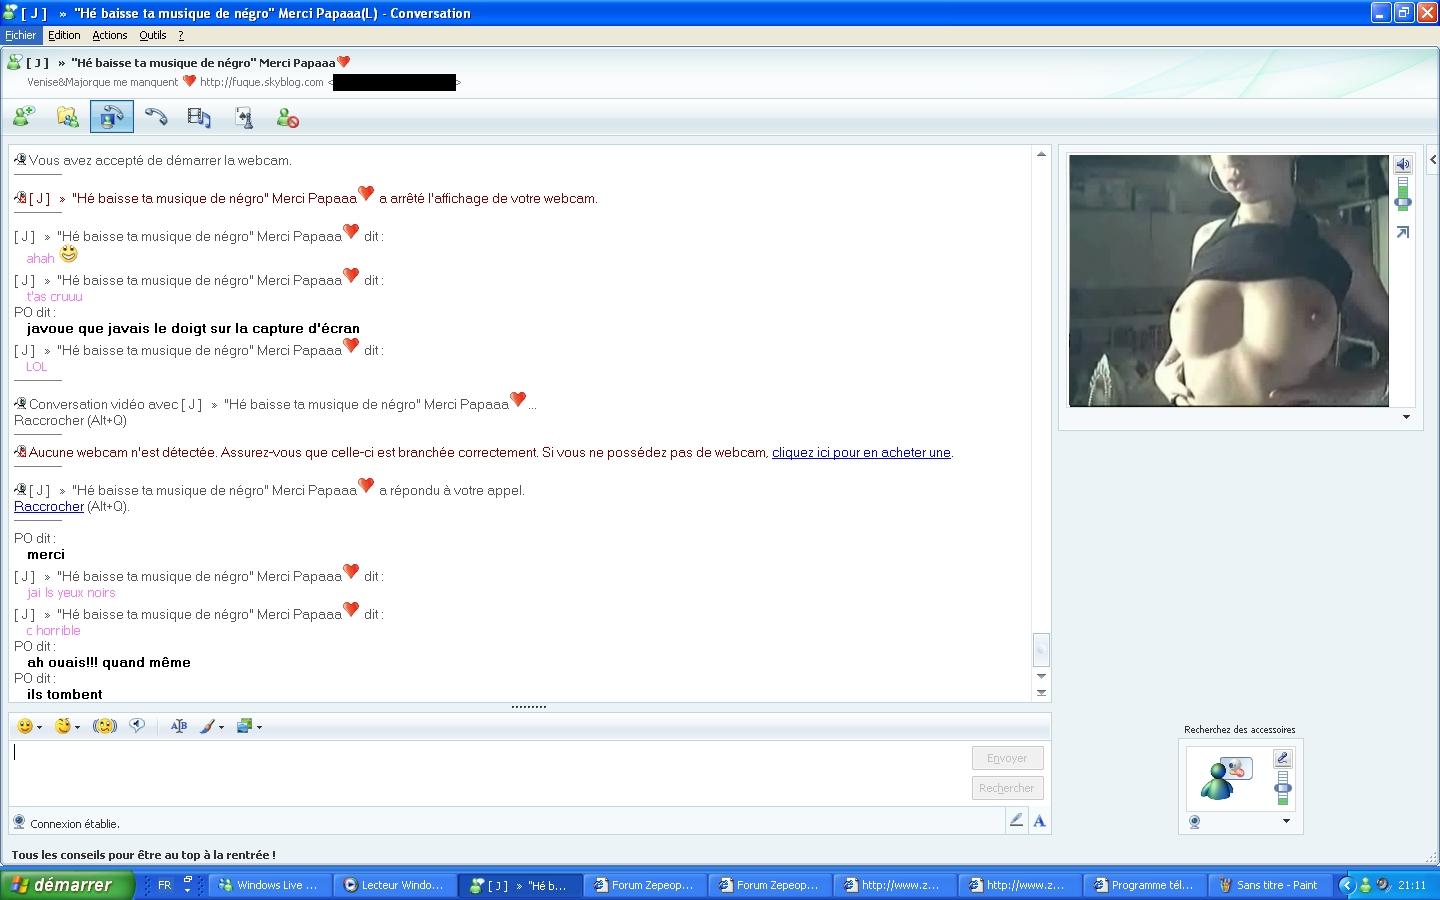Viewport: 1440px width, 900px height.
Task: Click the own display picture avatar
Action: pyautogui.click(x=1227, y=778)
